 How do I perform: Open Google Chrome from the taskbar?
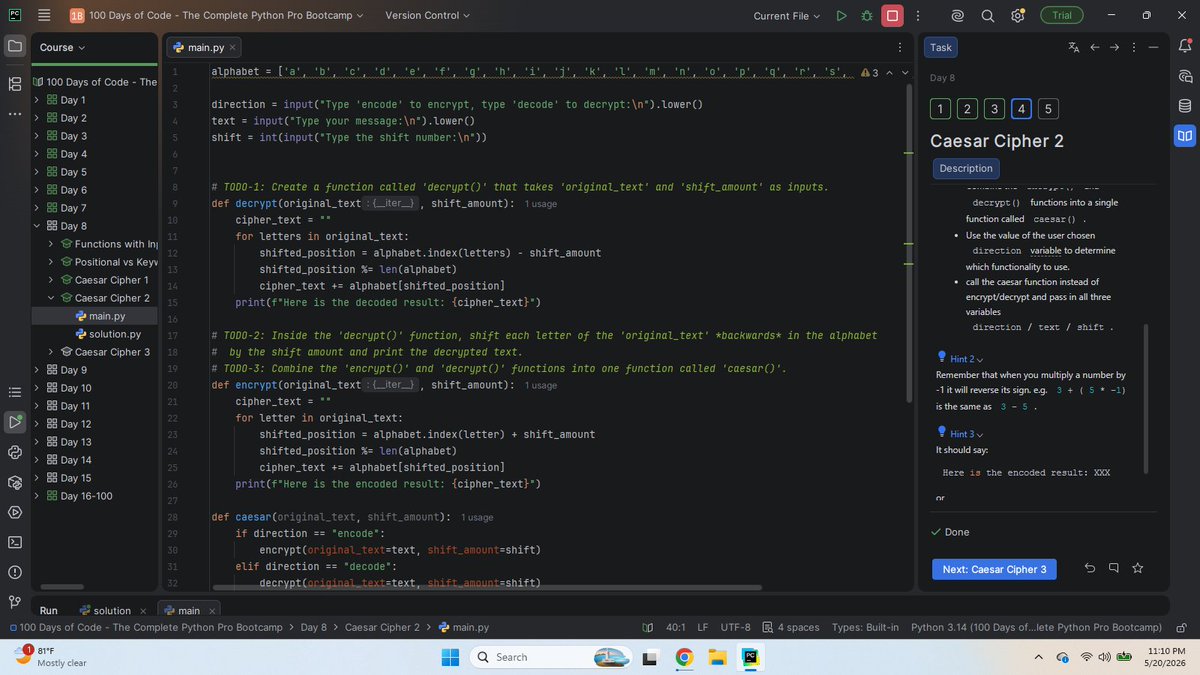[x=683, y=657]
